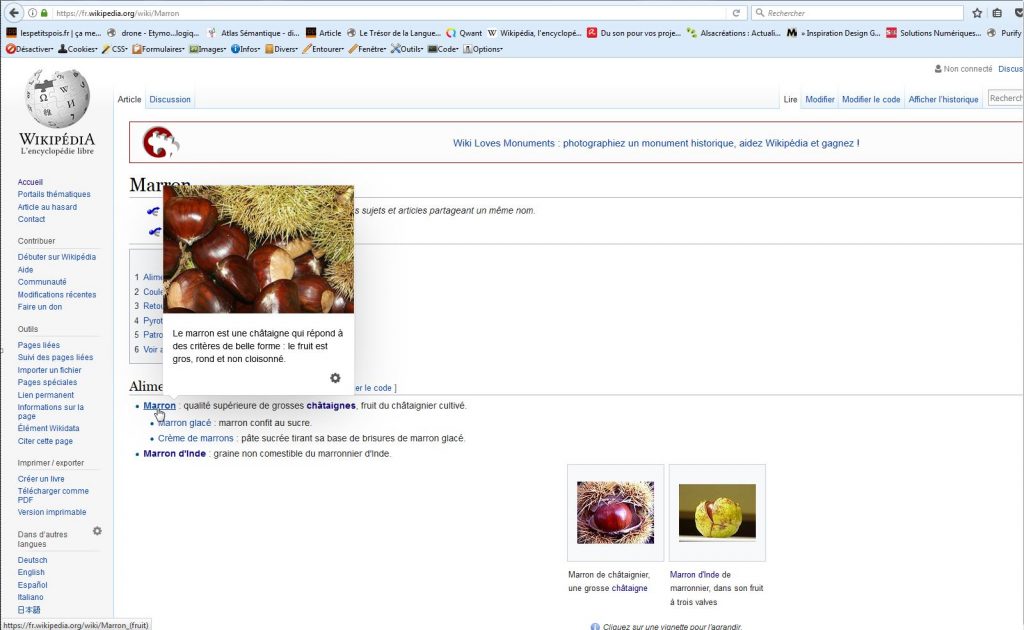The height and width of the screenshot is (630, 1024).
Task: Click the Rechercher browser search field
Action: [860, 13]
